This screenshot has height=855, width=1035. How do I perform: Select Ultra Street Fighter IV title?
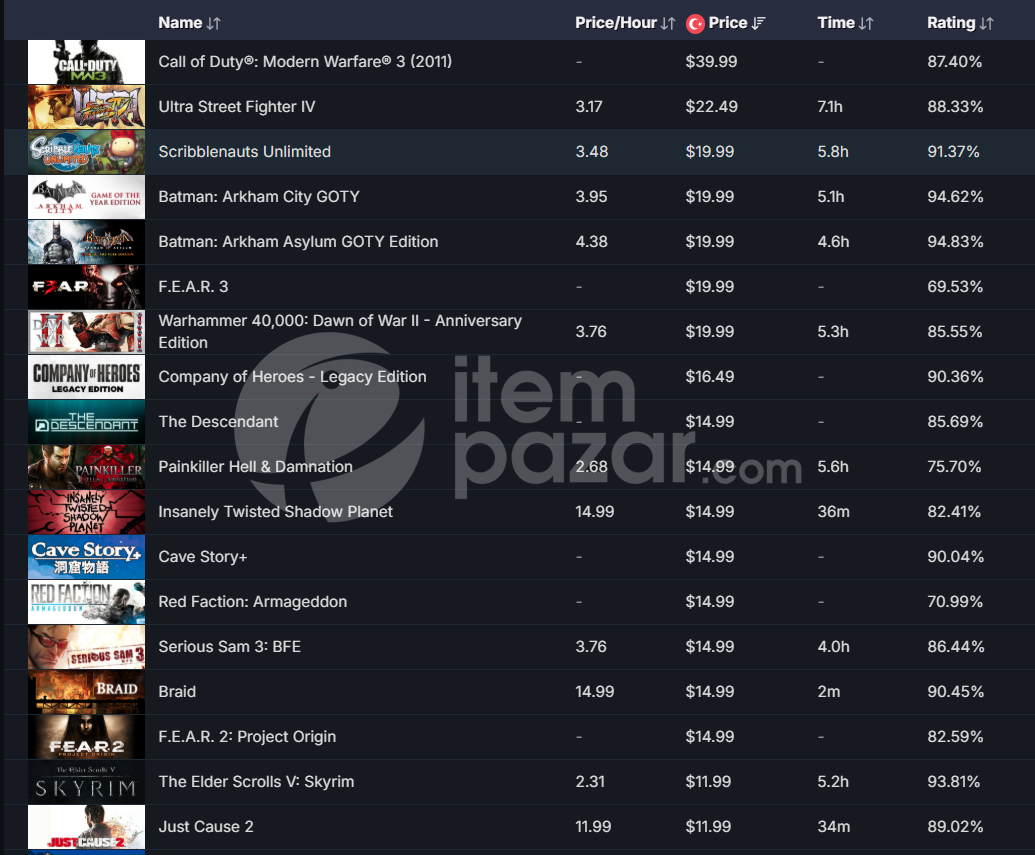pyautogui.click(x=237, y=106)
